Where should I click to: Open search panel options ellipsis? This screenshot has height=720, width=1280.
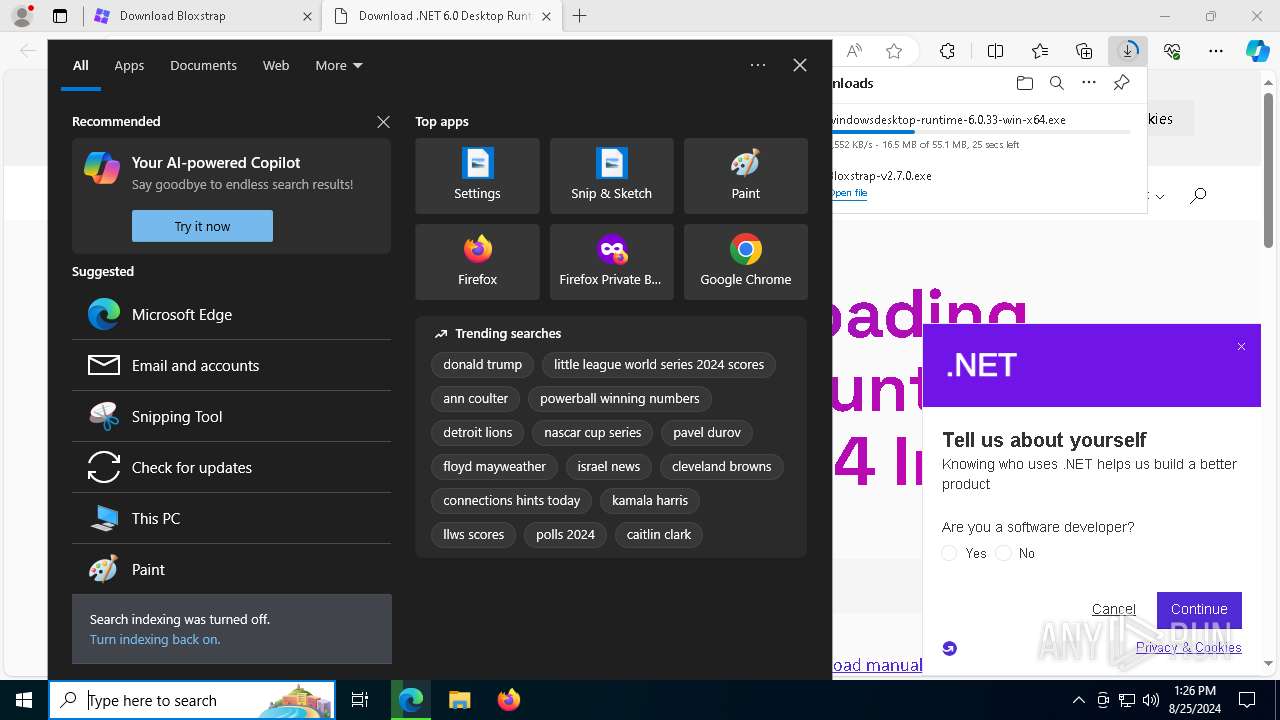(758, 65)
